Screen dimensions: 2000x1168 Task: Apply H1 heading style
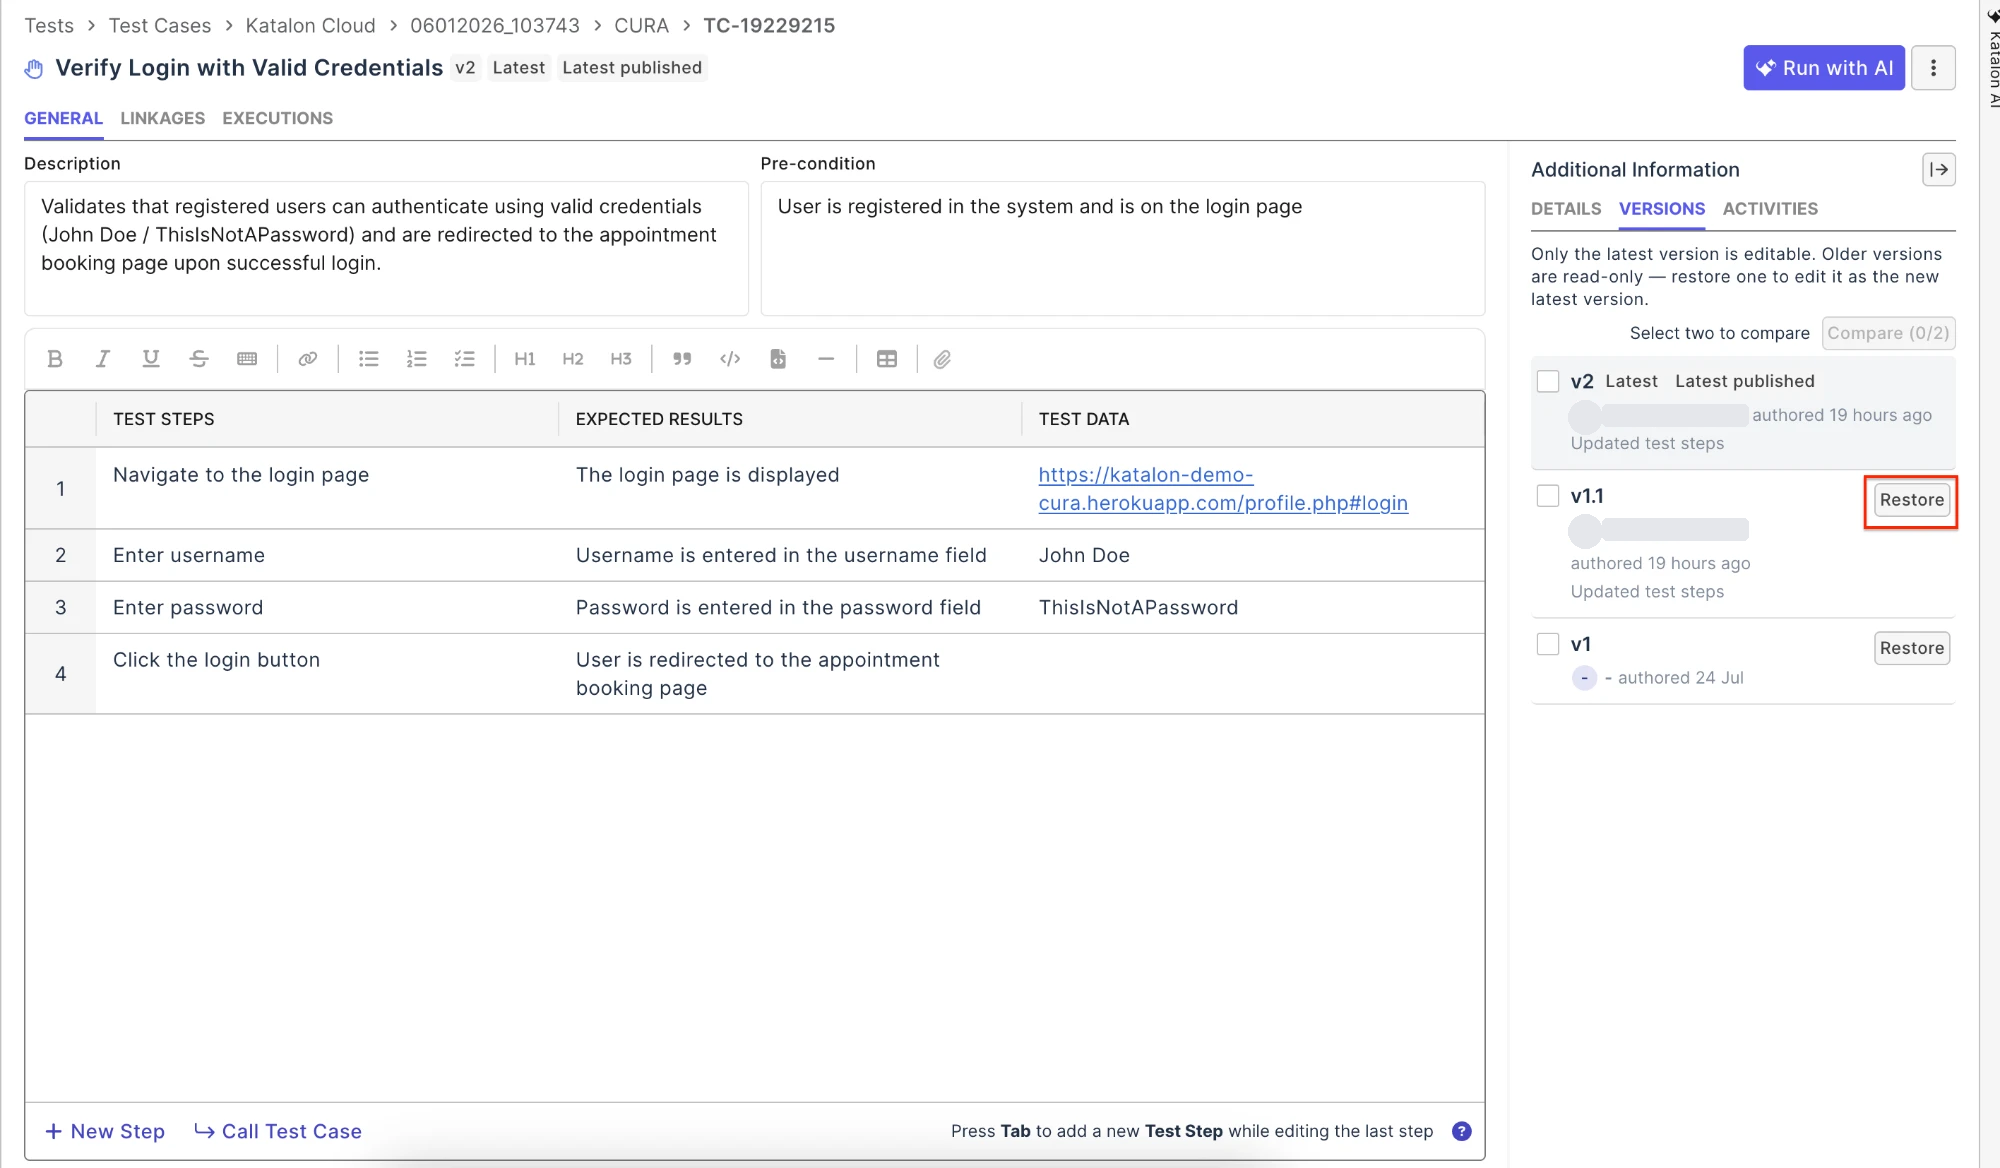[525, 359]
